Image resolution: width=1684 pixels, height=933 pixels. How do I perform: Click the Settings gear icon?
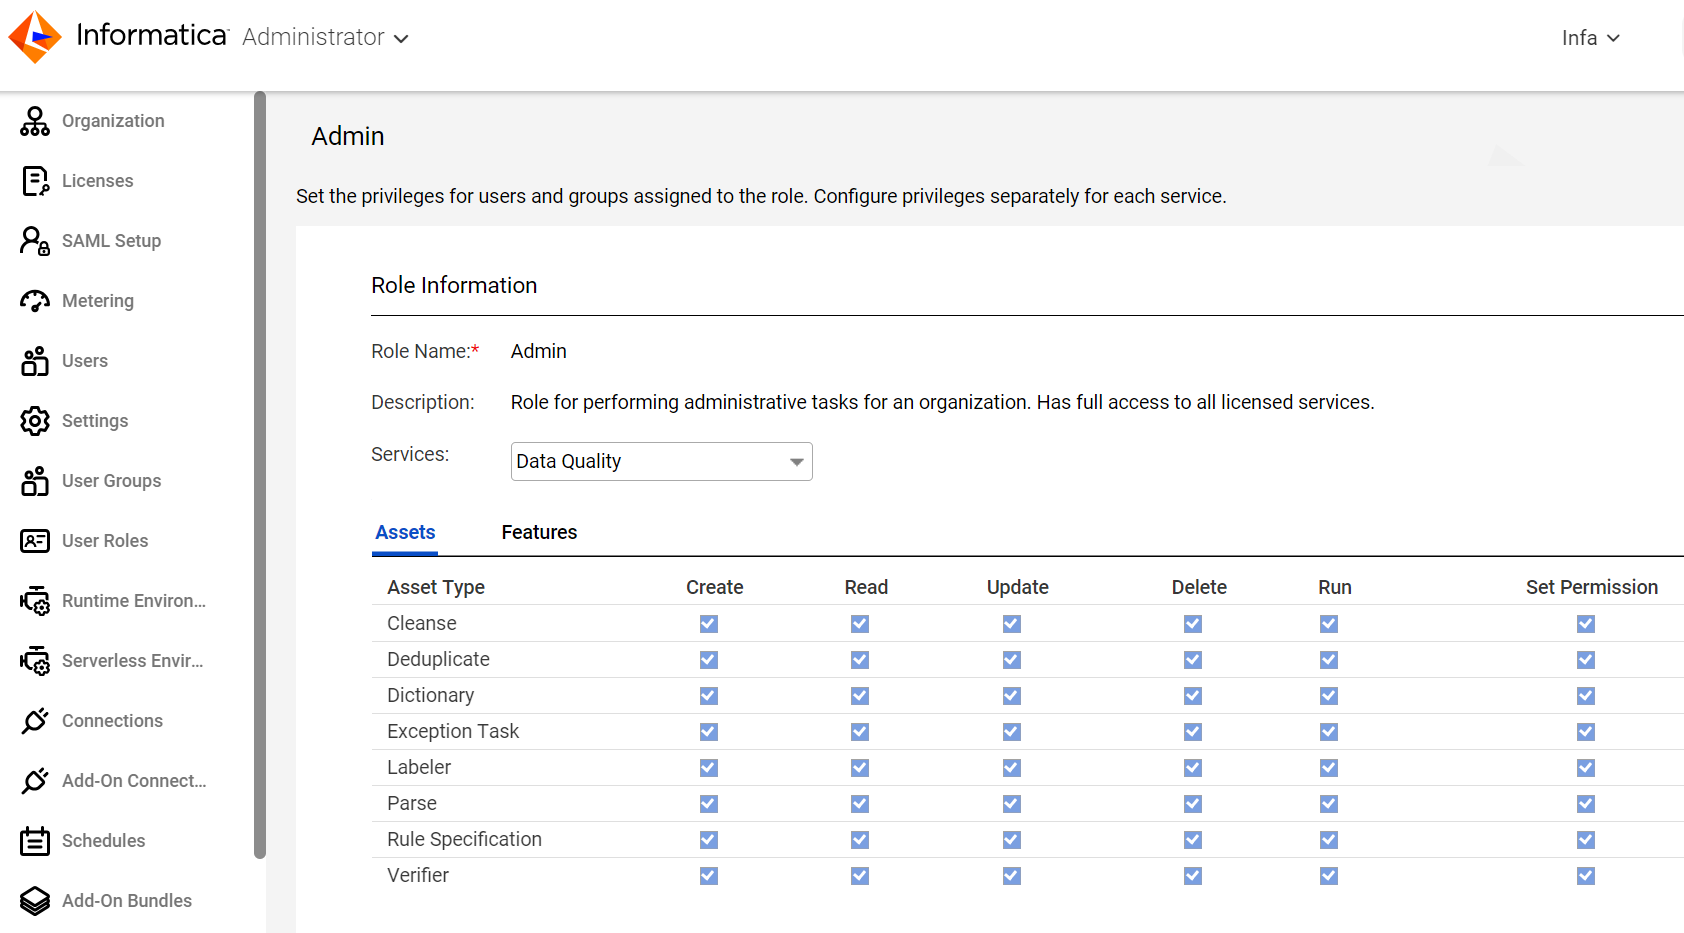click(35, 421)
